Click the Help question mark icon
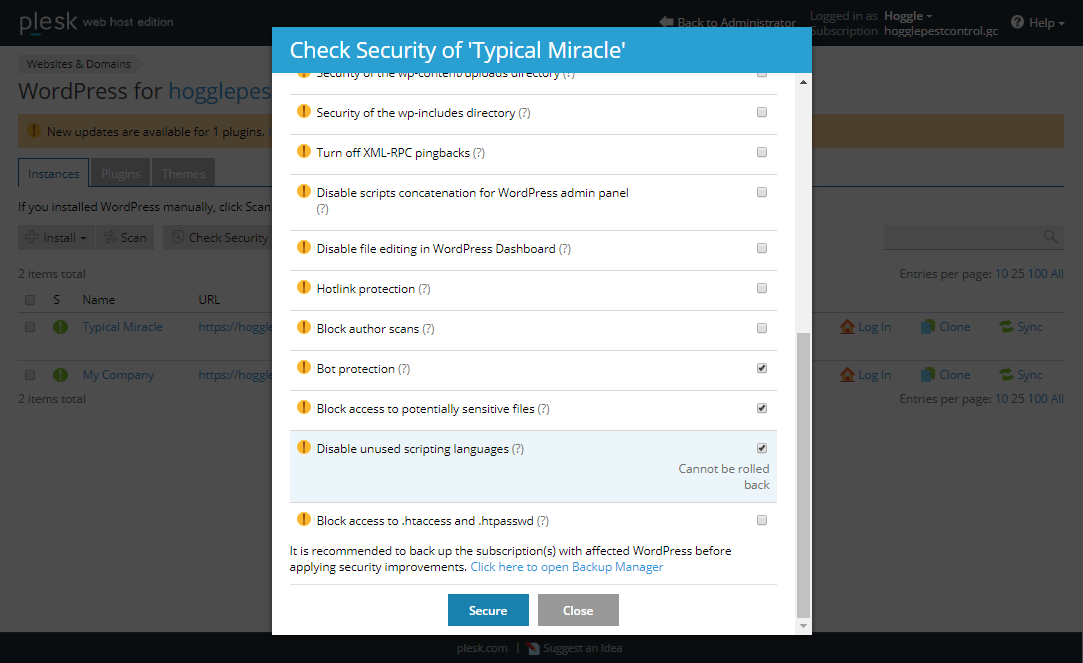 pyautogui.click(x=1017, y=22)
